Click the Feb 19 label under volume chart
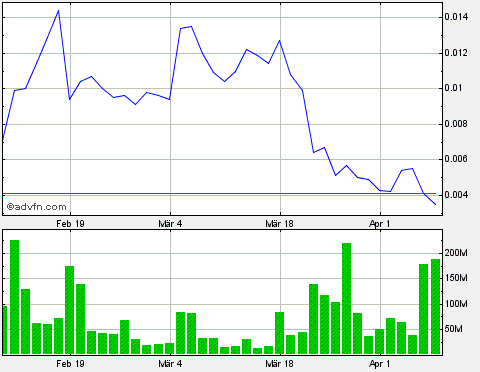 coord(70,363)
